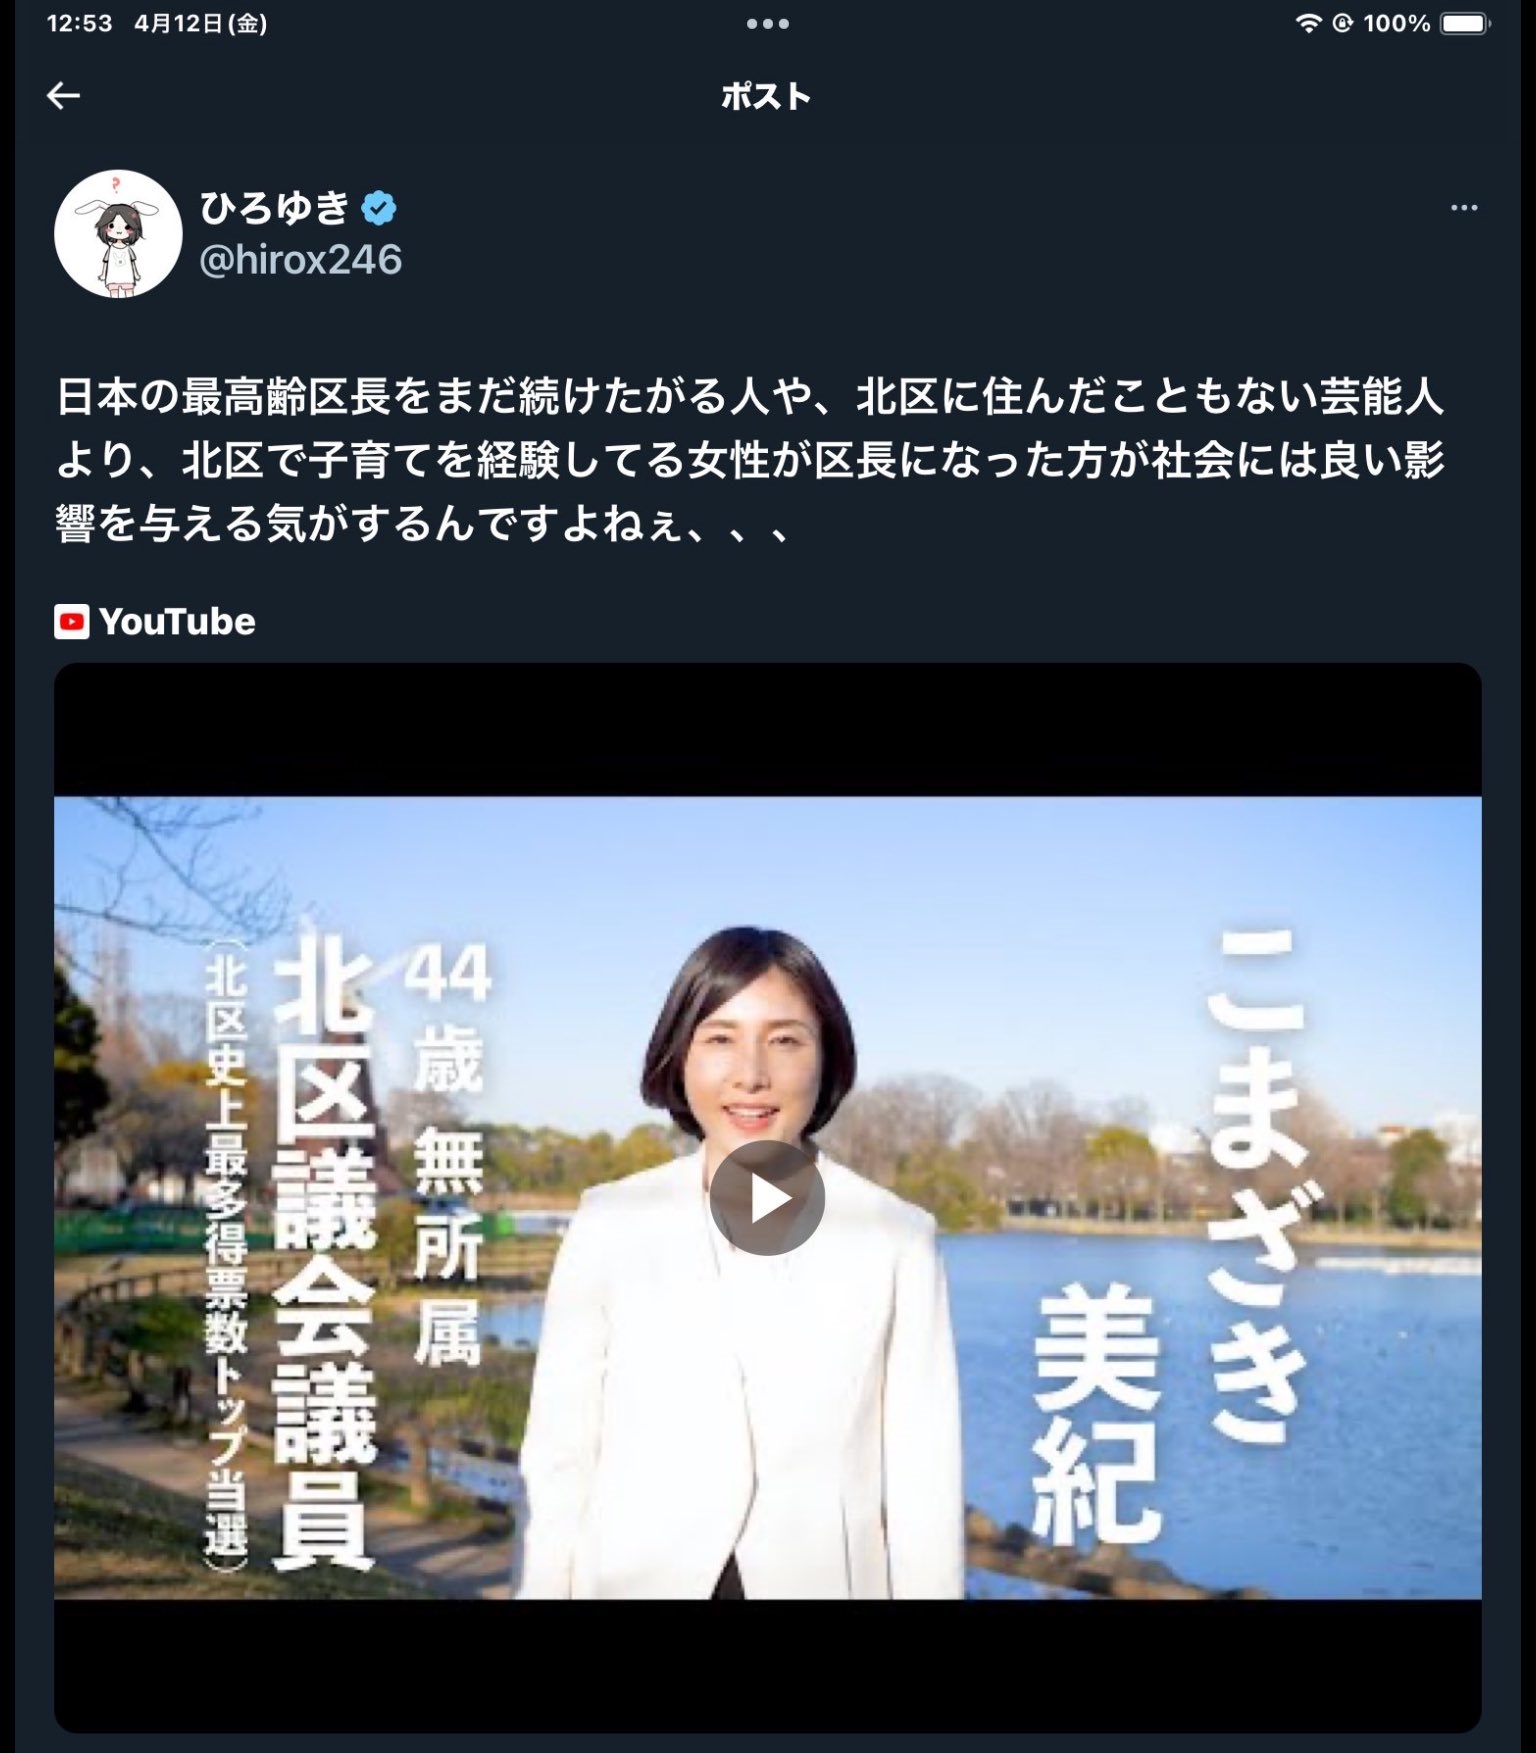Tap the orientation lock status icon
Viewport: 1536px width, 1753px height.
click(1342, 24)
